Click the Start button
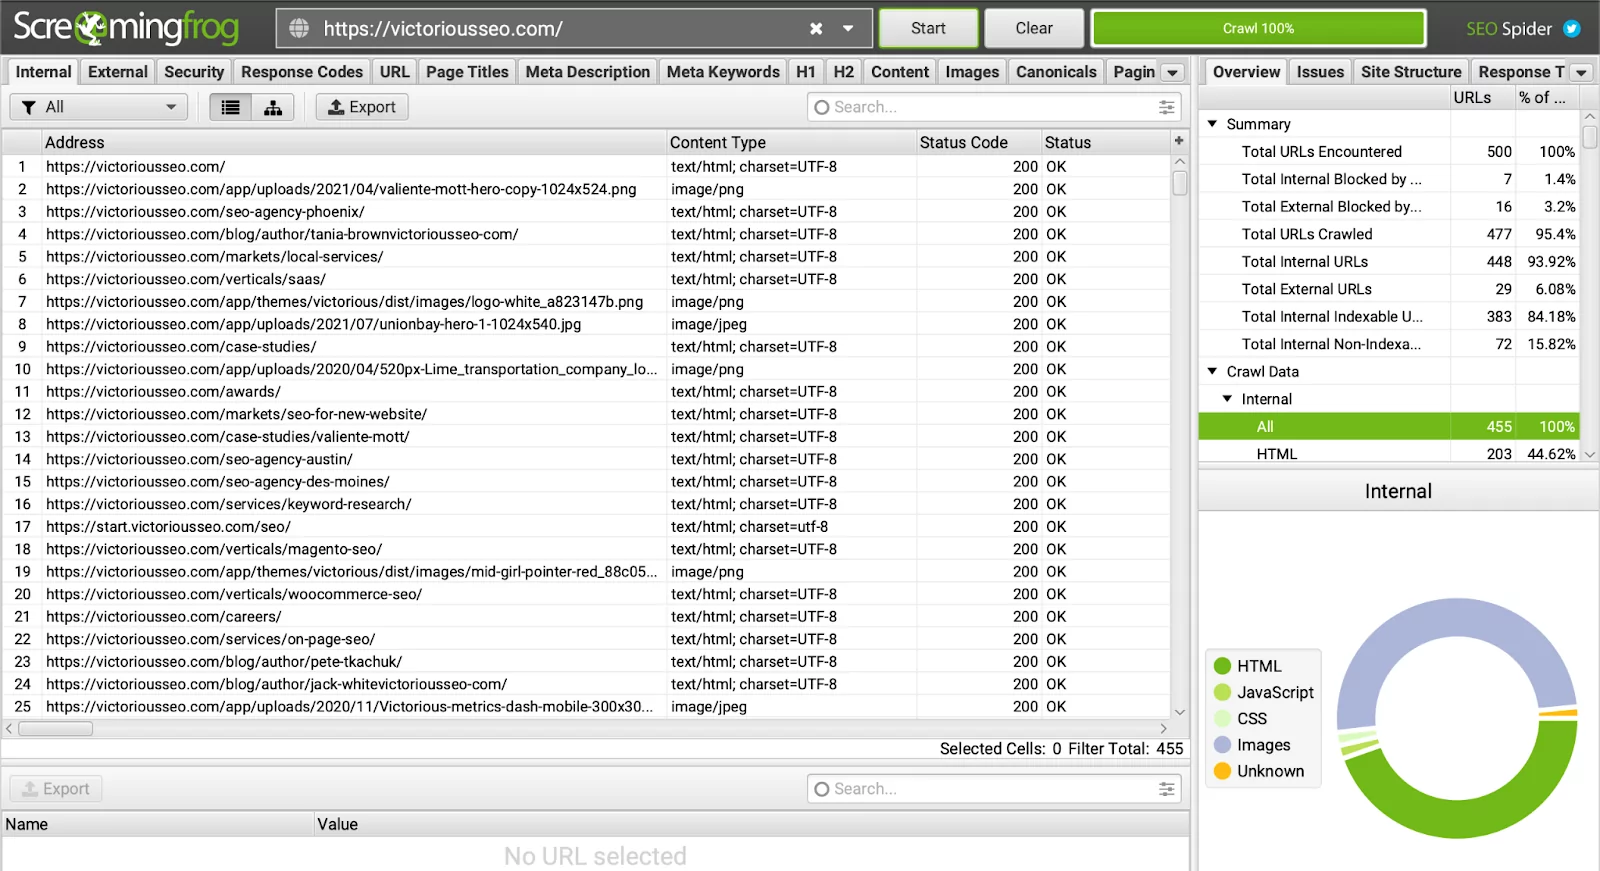The height and width of the screenshot is (871, 1600). tap(928, 29)
